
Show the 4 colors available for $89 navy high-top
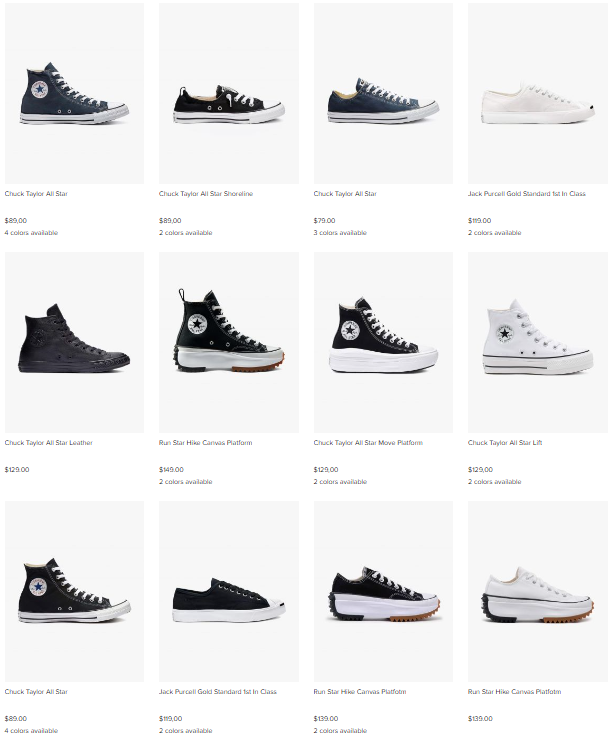[x=31, y=233]
